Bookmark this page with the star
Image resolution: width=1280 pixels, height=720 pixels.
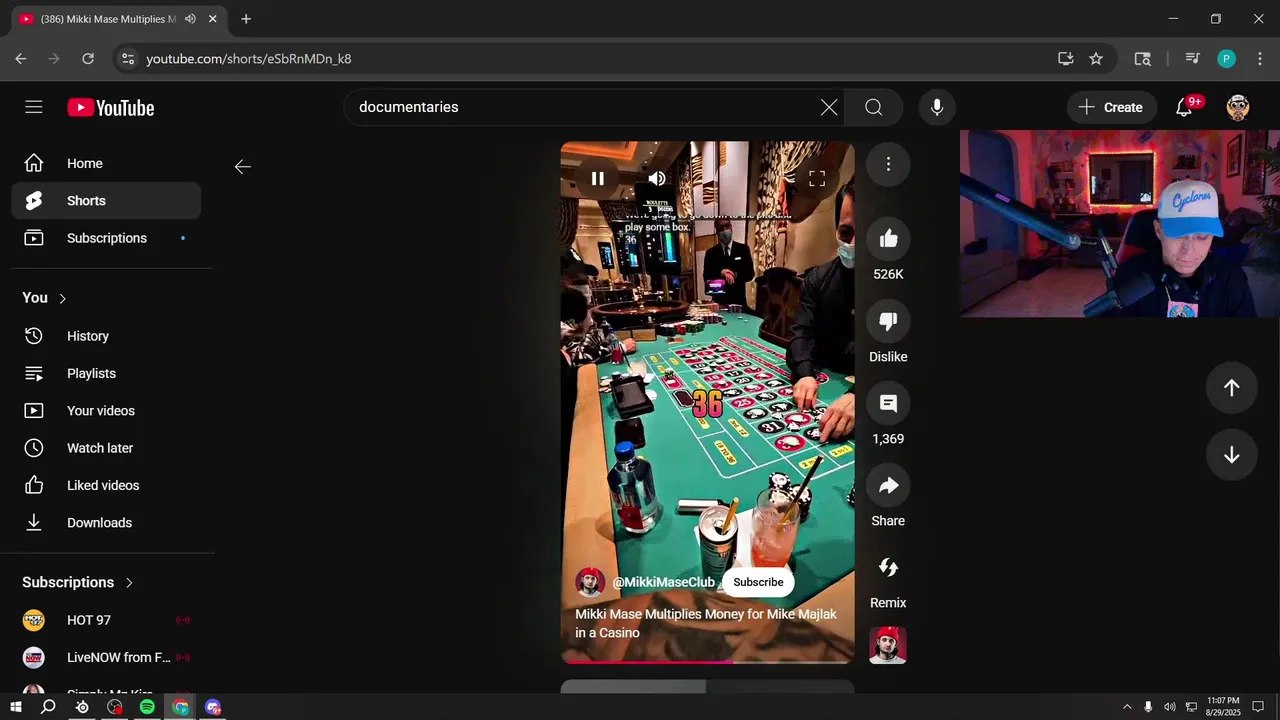click(1096, 59)
